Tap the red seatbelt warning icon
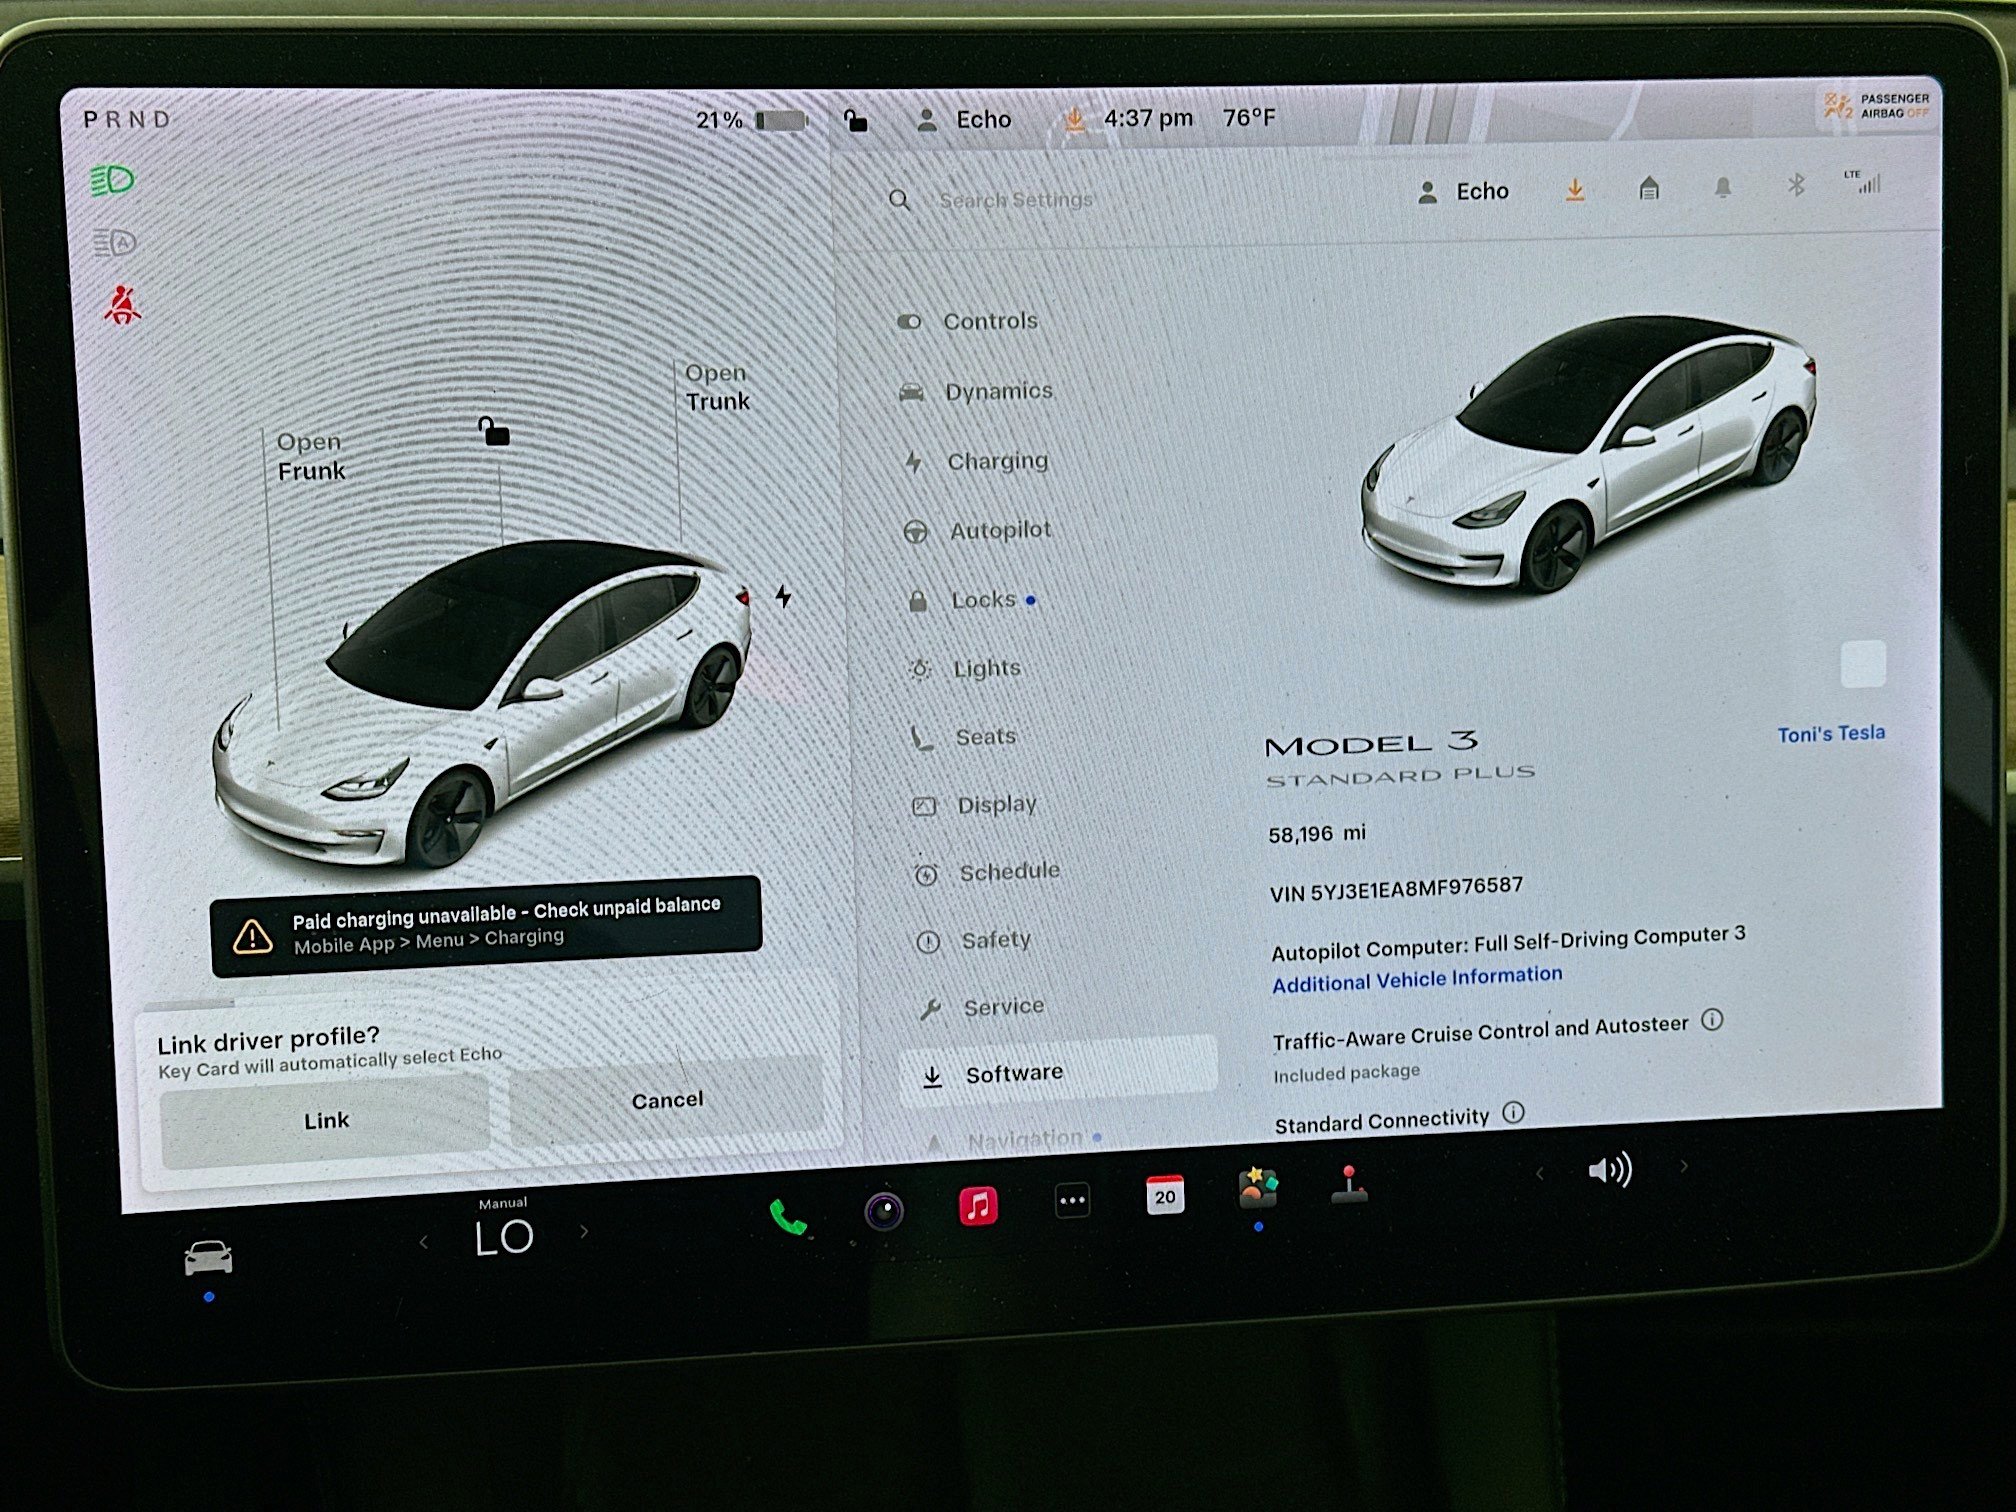This screenshot has height=1512, width=2016. pyautogui.click(x=122, y=304)
